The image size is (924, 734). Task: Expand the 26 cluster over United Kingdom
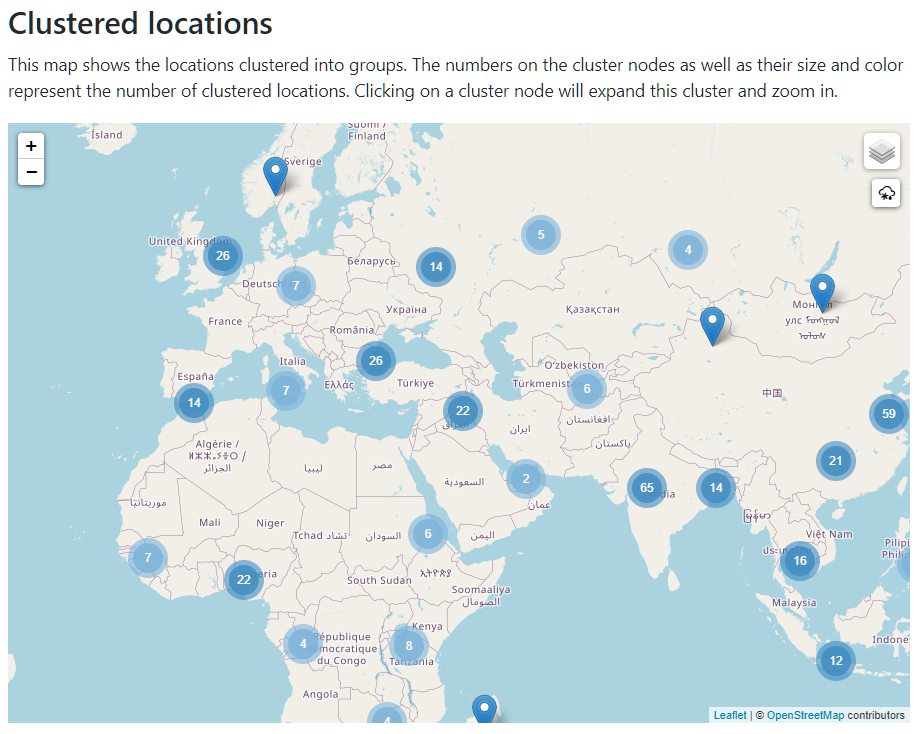pos(223,256)
